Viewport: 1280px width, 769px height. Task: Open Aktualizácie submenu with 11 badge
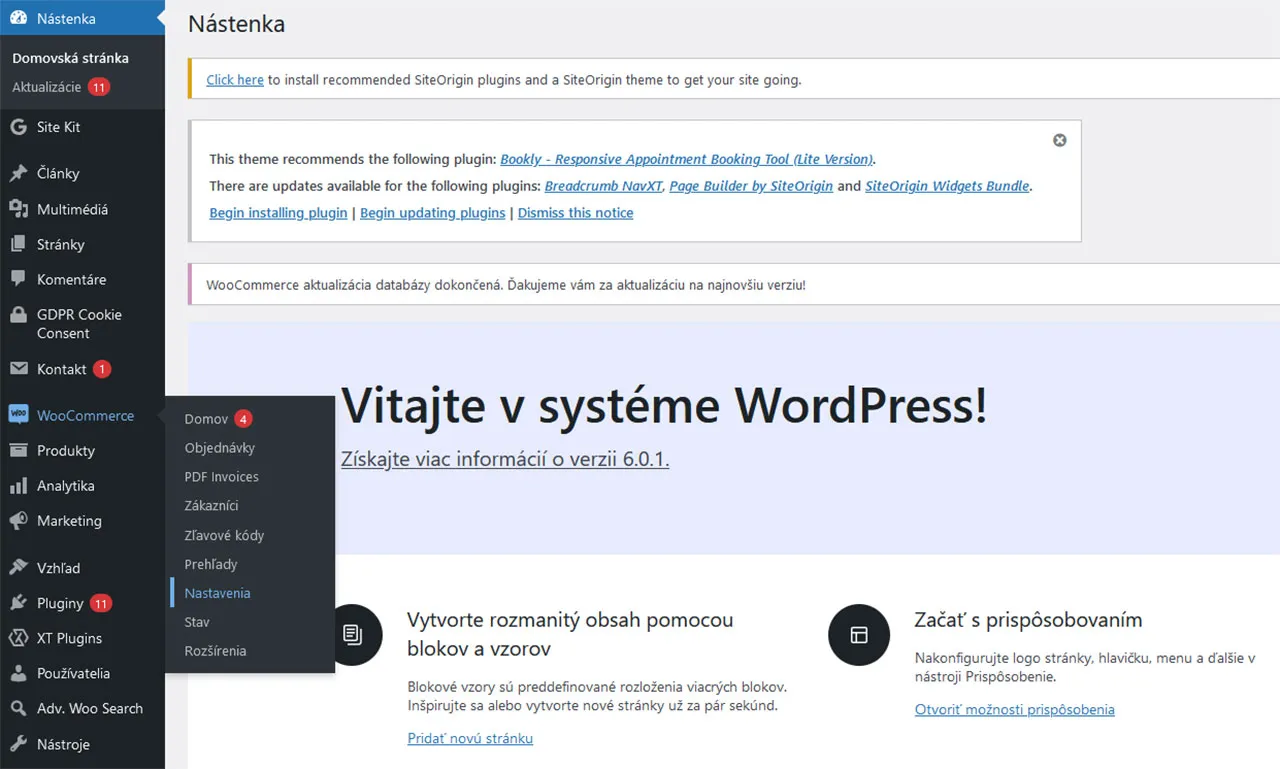click(61, 87)
